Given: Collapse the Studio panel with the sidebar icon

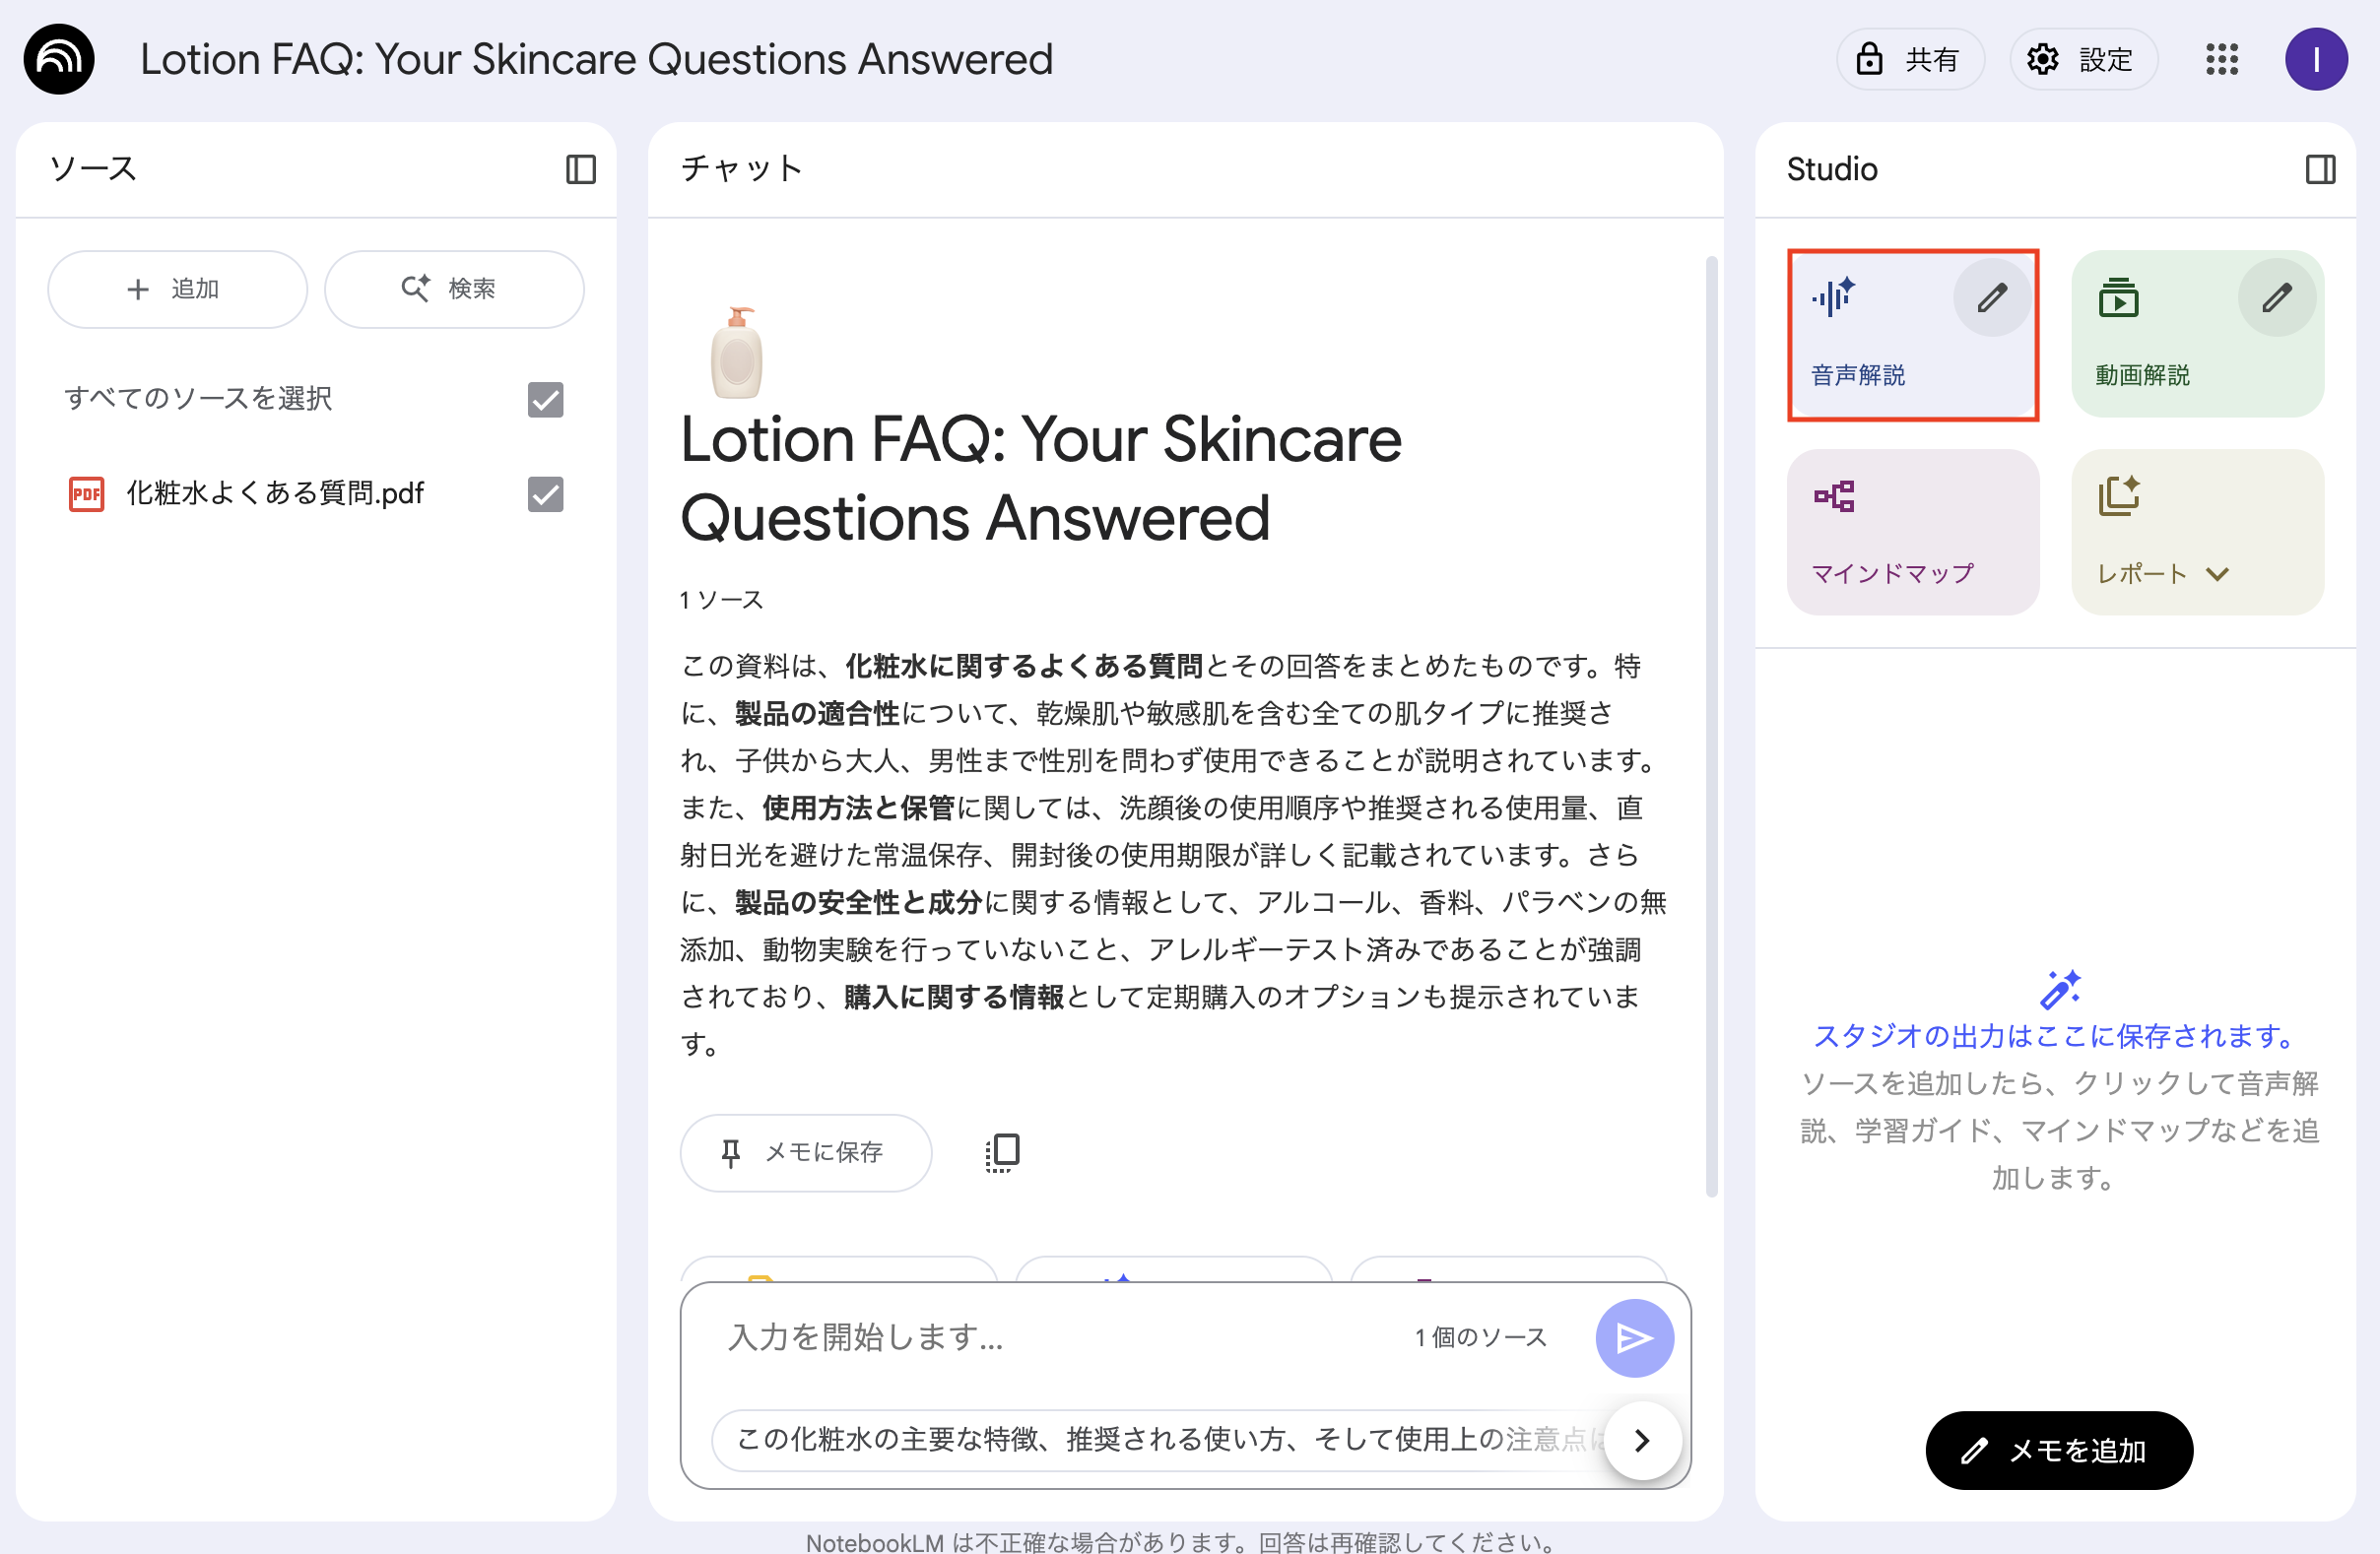Looking at the screenshot, I should pyautogui.click(x=2320, y=169).
